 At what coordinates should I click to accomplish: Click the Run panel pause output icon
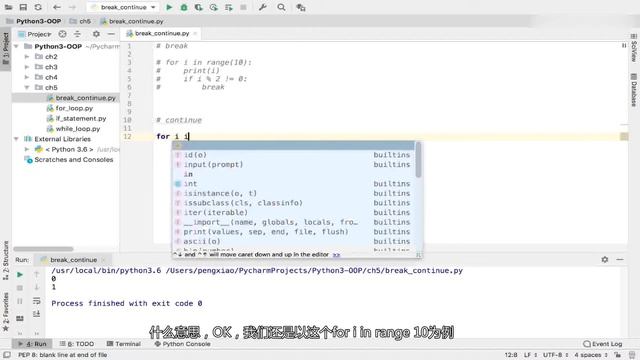(x=20, y=302)
